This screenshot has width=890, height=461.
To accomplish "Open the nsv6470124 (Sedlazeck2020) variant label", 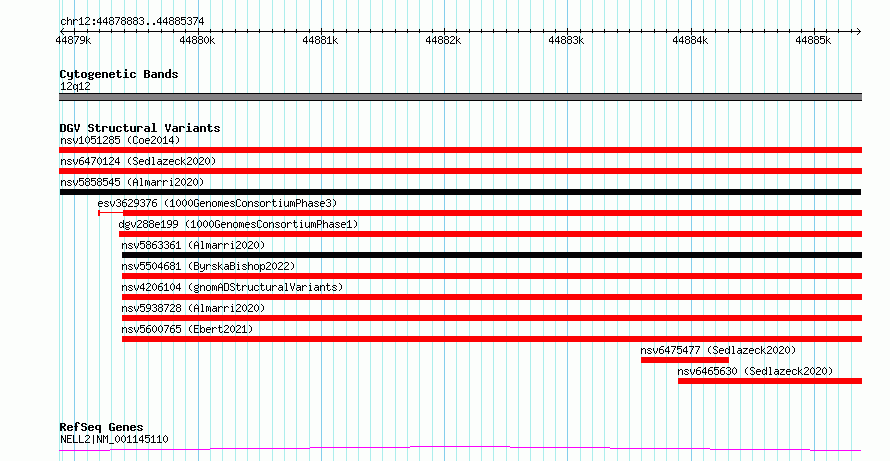I will pos(138,161).
